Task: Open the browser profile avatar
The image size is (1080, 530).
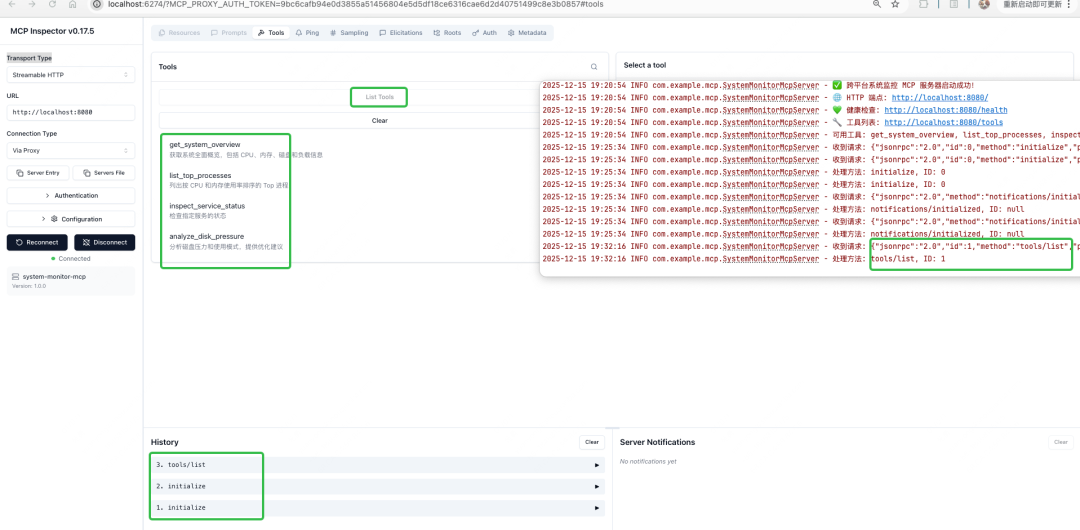Action: (984, 4)
